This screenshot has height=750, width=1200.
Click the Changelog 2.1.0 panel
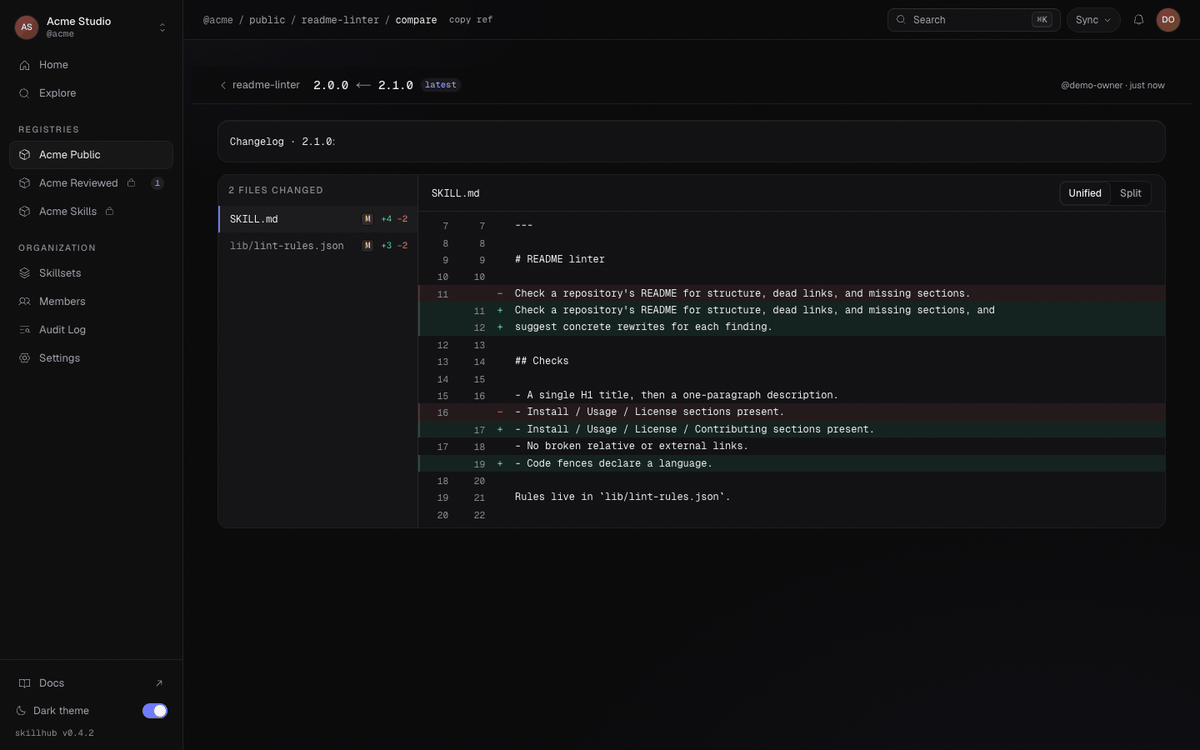coord(691,142)
